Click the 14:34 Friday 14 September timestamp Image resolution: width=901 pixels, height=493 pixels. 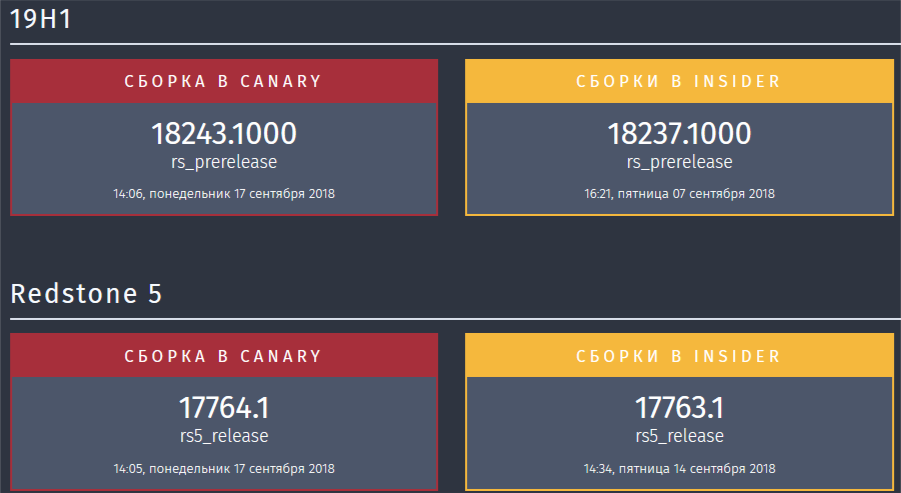tap(679, 468)
